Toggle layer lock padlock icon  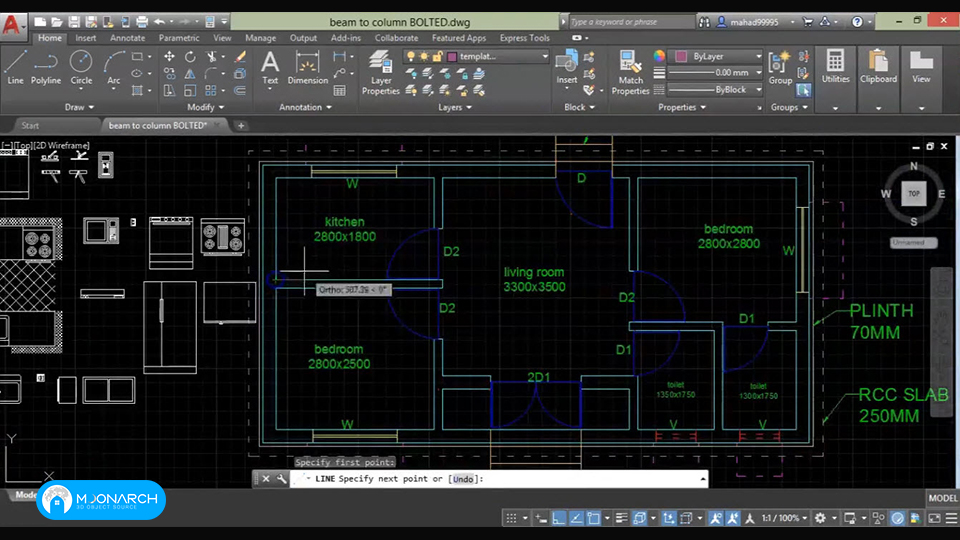click(437, 56)
